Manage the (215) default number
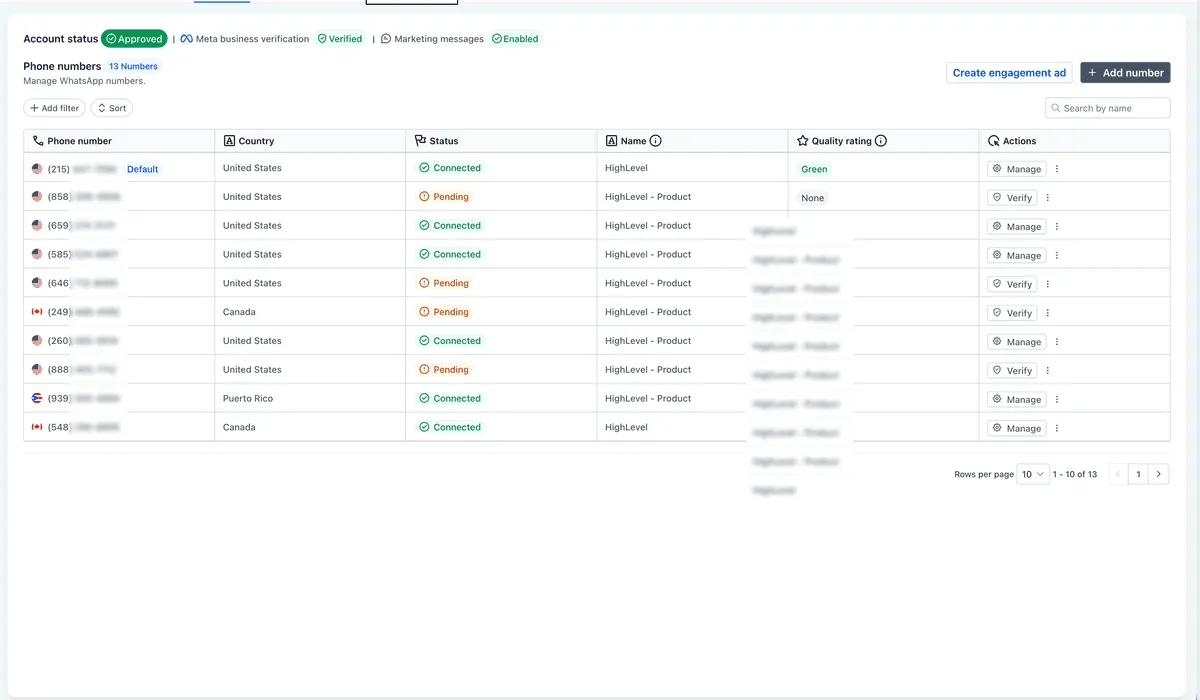Viewport: 1200px width, 700px height. (1017, 169)
